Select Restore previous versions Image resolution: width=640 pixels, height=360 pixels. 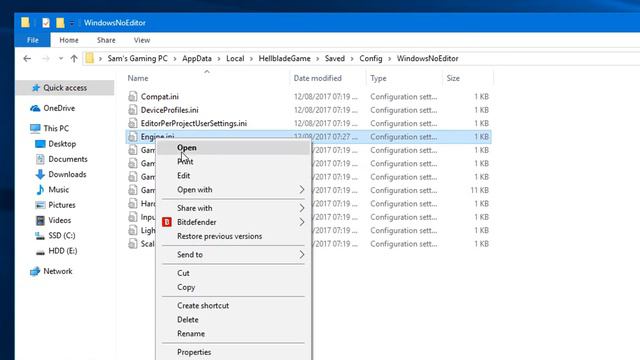[x=234, y=236]
